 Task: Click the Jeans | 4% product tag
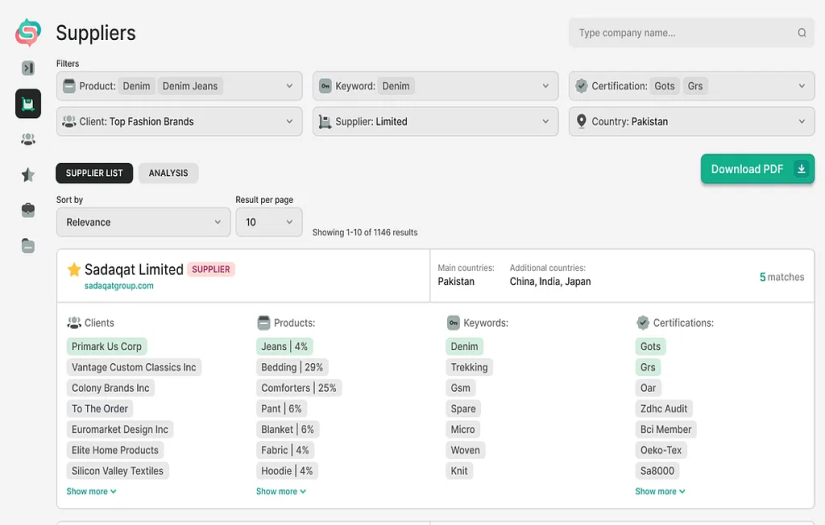[x=284, y=346]
